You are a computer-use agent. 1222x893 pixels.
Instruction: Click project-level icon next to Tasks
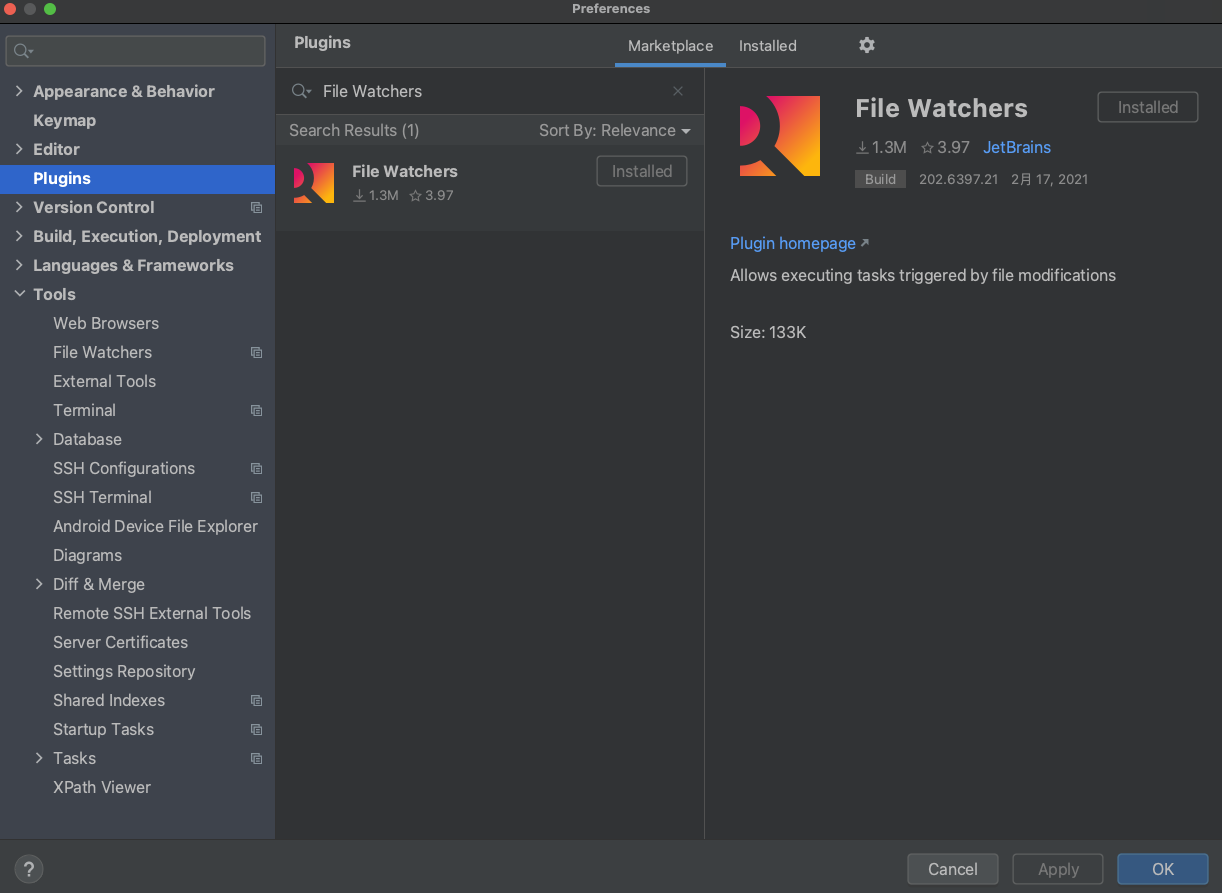coord(257,759)
